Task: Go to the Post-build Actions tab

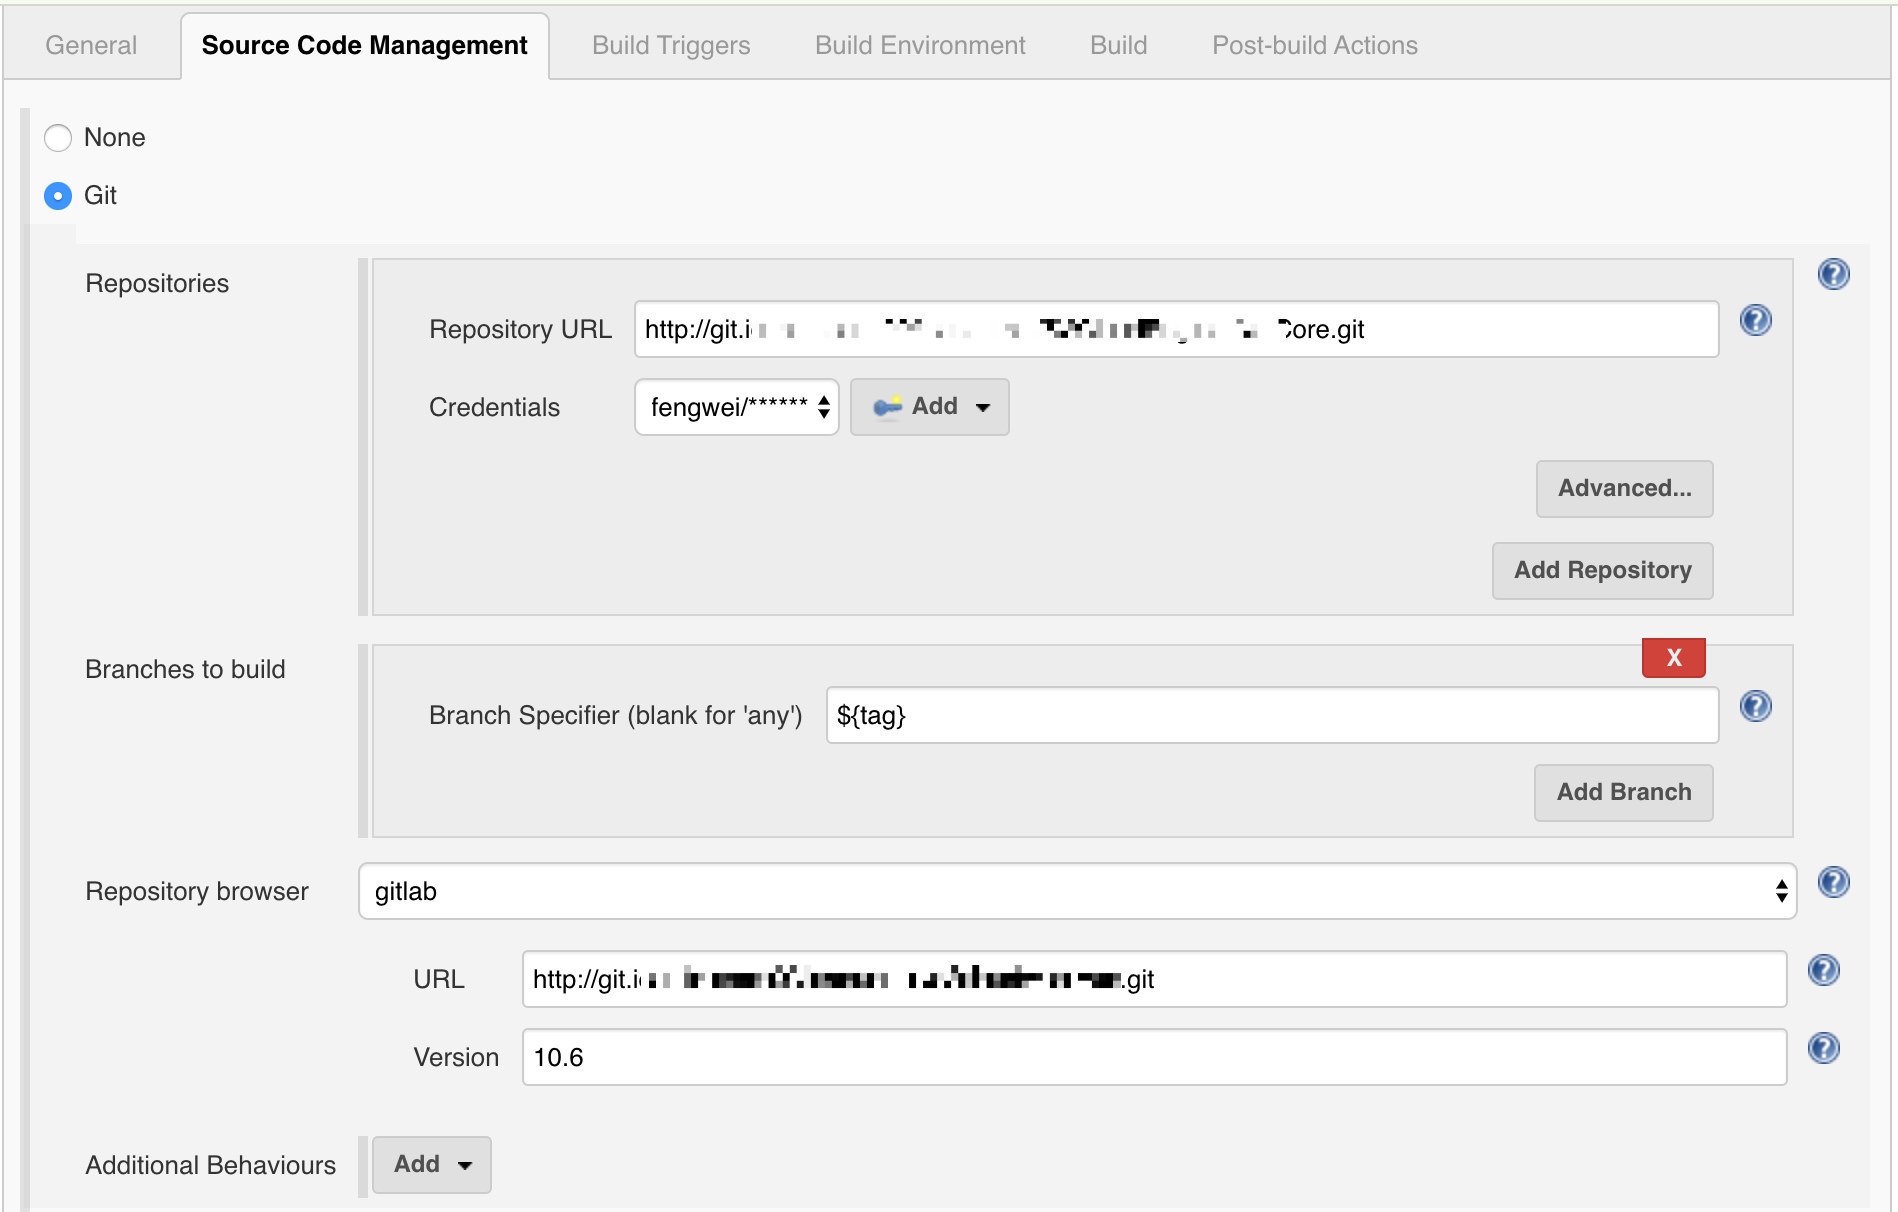Action: tap(1314, 45)
